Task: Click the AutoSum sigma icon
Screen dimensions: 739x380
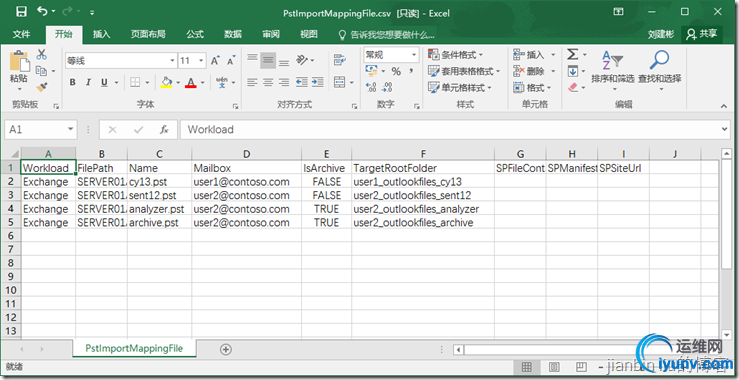Action: (572, 55)
